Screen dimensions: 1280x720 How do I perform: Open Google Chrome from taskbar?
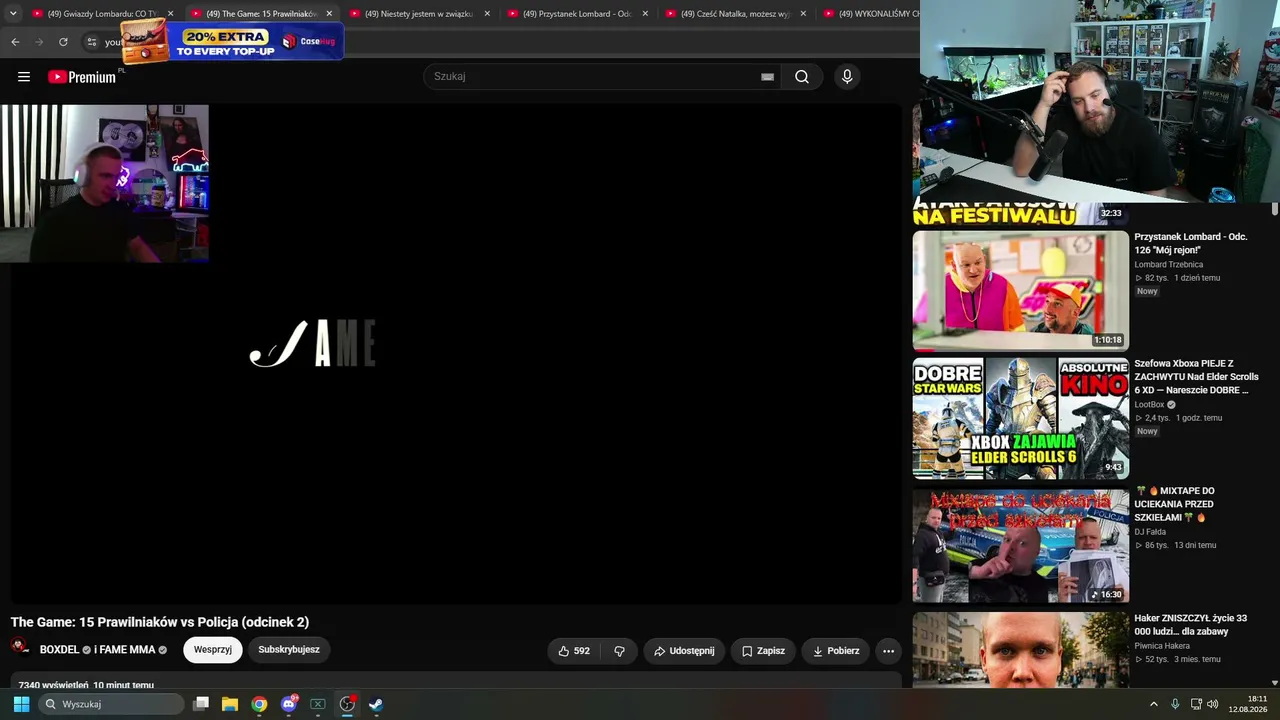(x=259, y=704)
